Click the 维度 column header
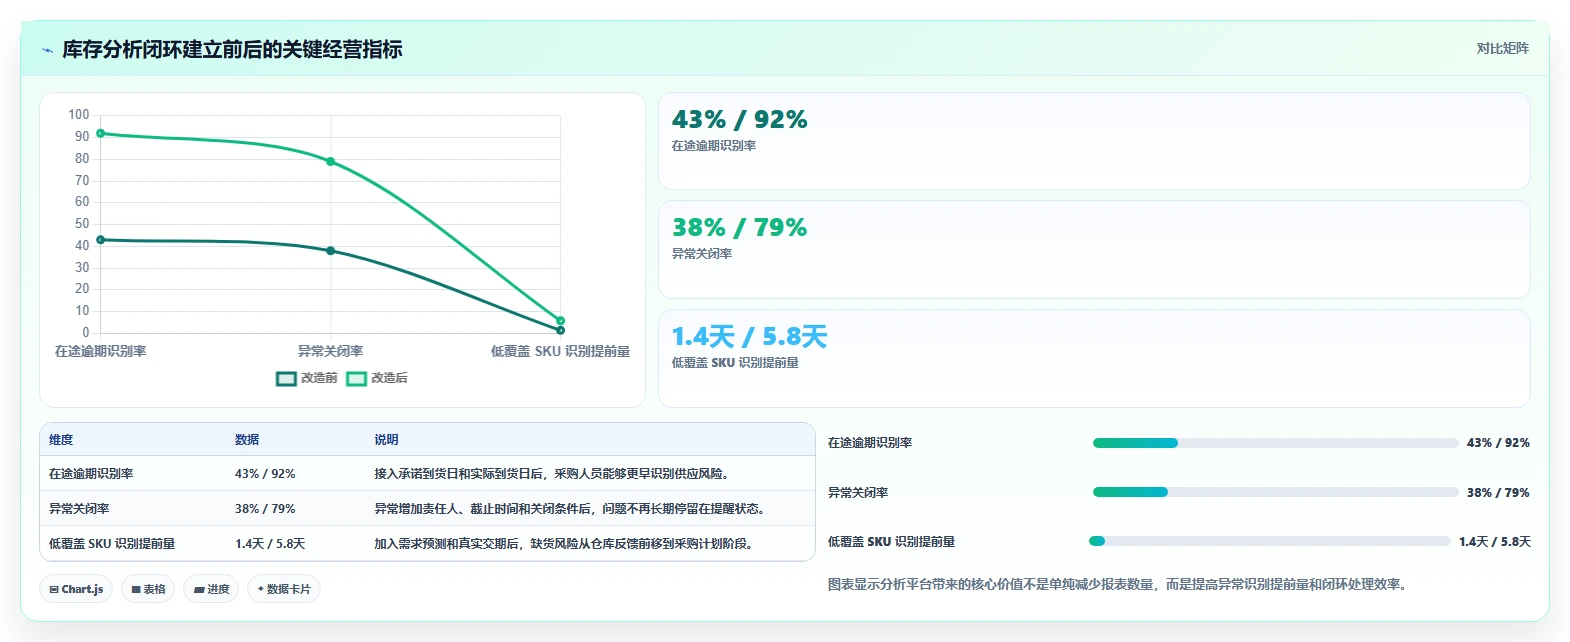The image size is (1570, 642). [61, 440]
